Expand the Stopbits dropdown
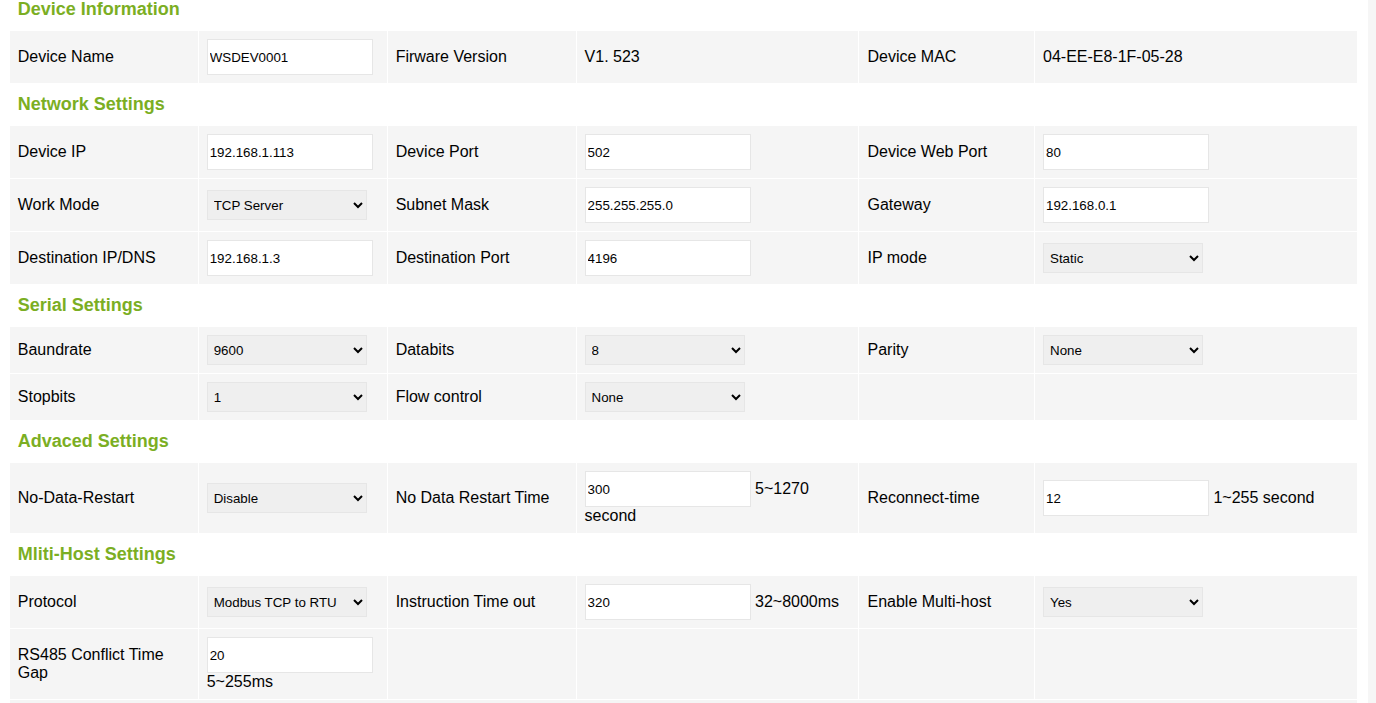 click(286, 397)
